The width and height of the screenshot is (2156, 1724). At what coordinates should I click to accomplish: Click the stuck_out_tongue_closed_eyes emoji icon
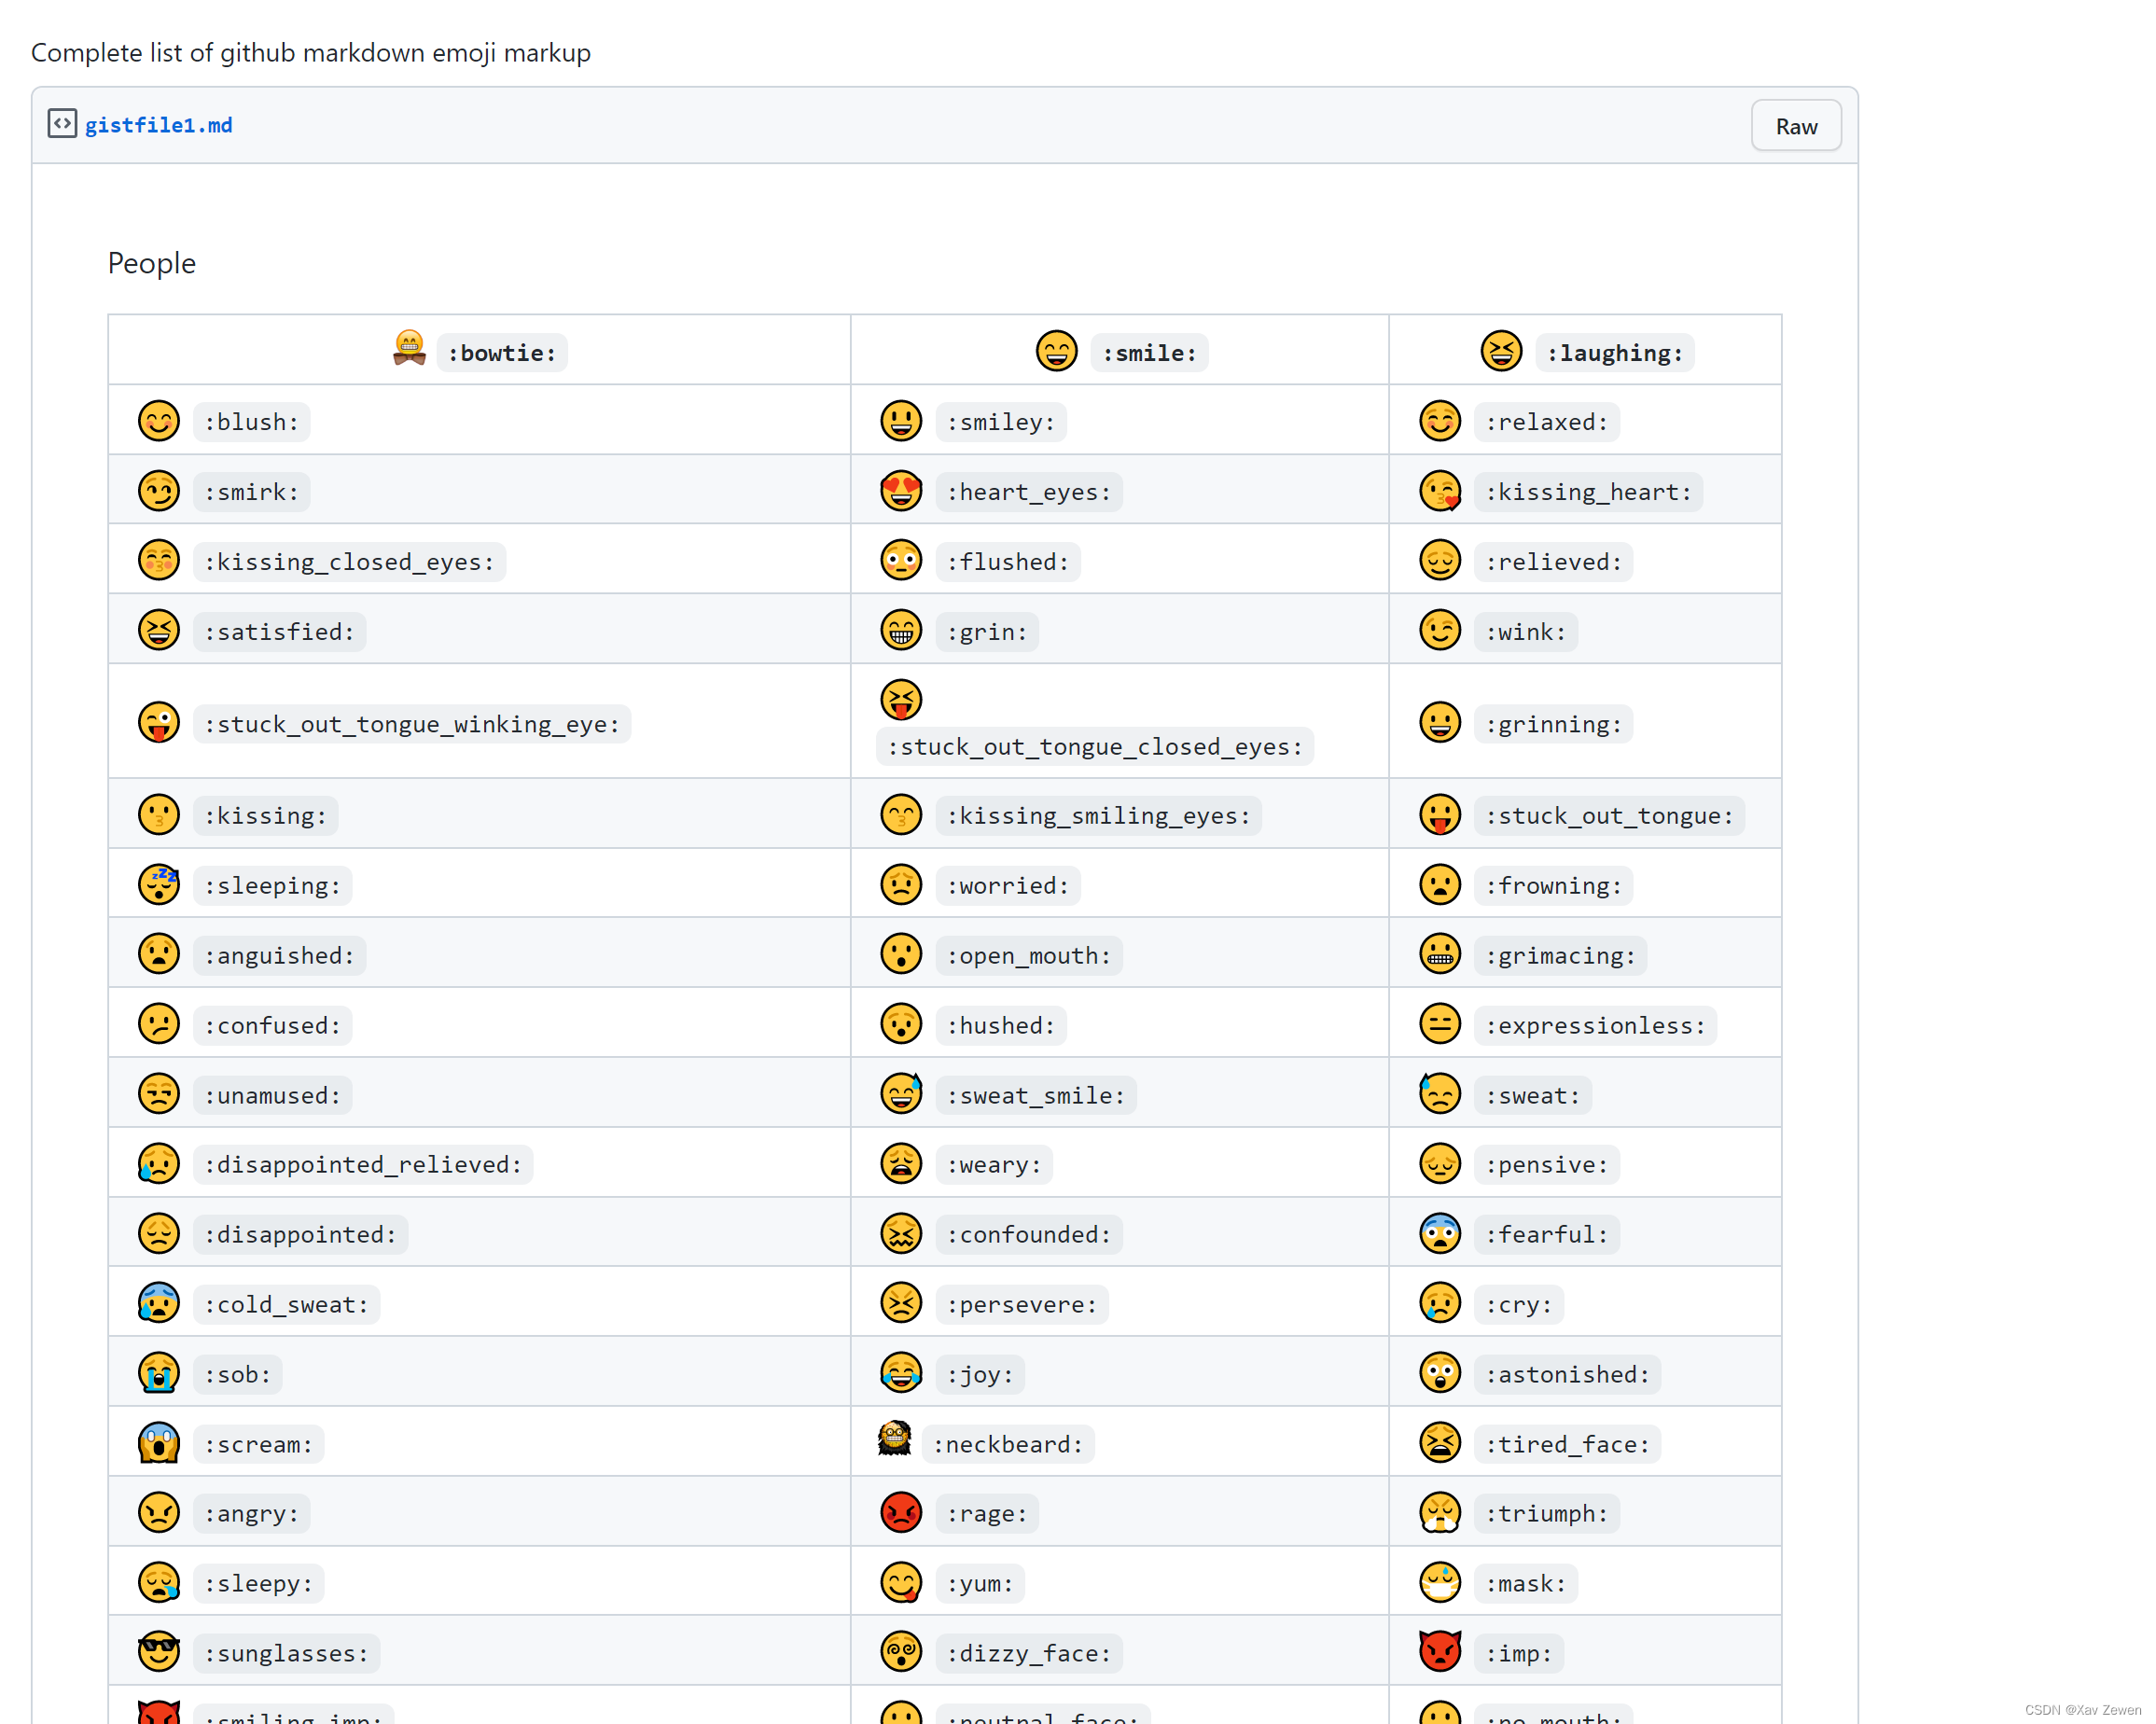tap(900, 699)
